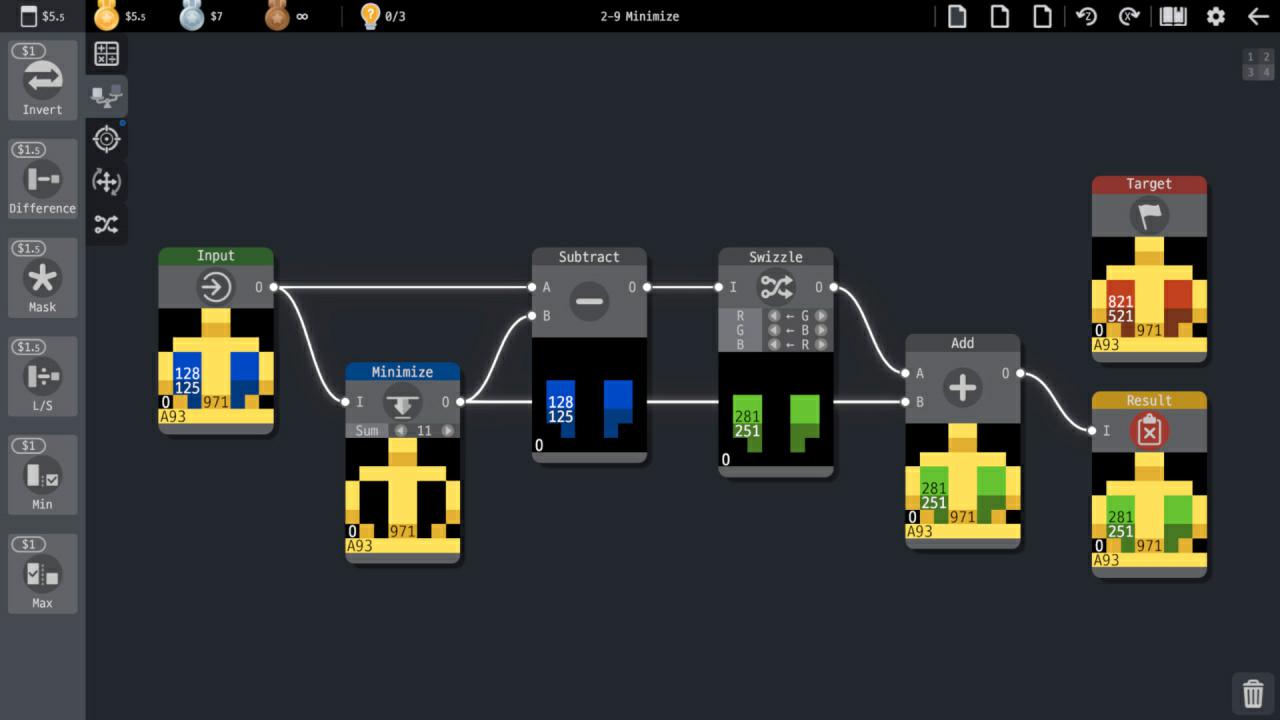Image resolution: width=1280 pixels, height=720 pixels.
Task: Choose the Mask node tool
Action: [42, 278]
